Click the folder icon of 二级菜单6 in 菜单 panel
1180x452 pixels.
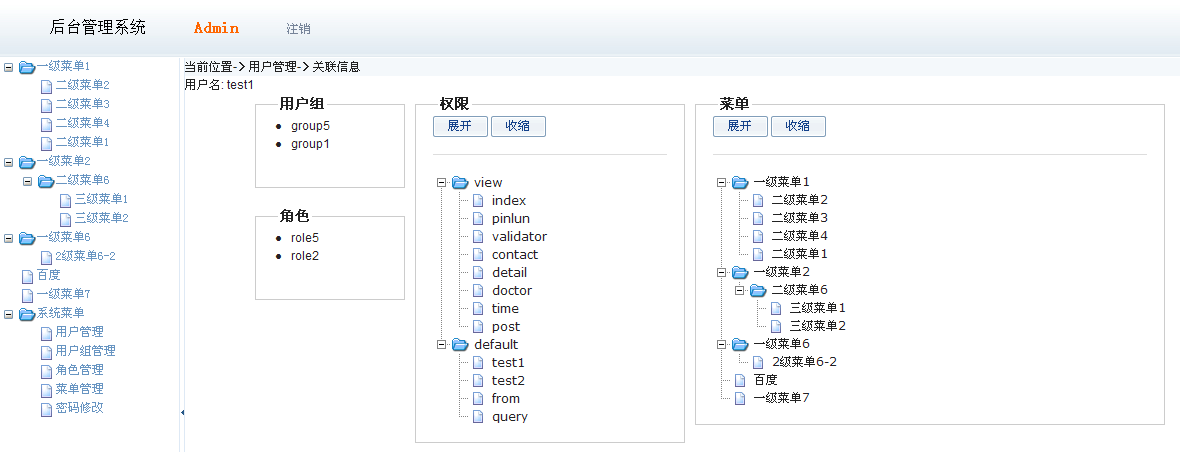[758, 290]
